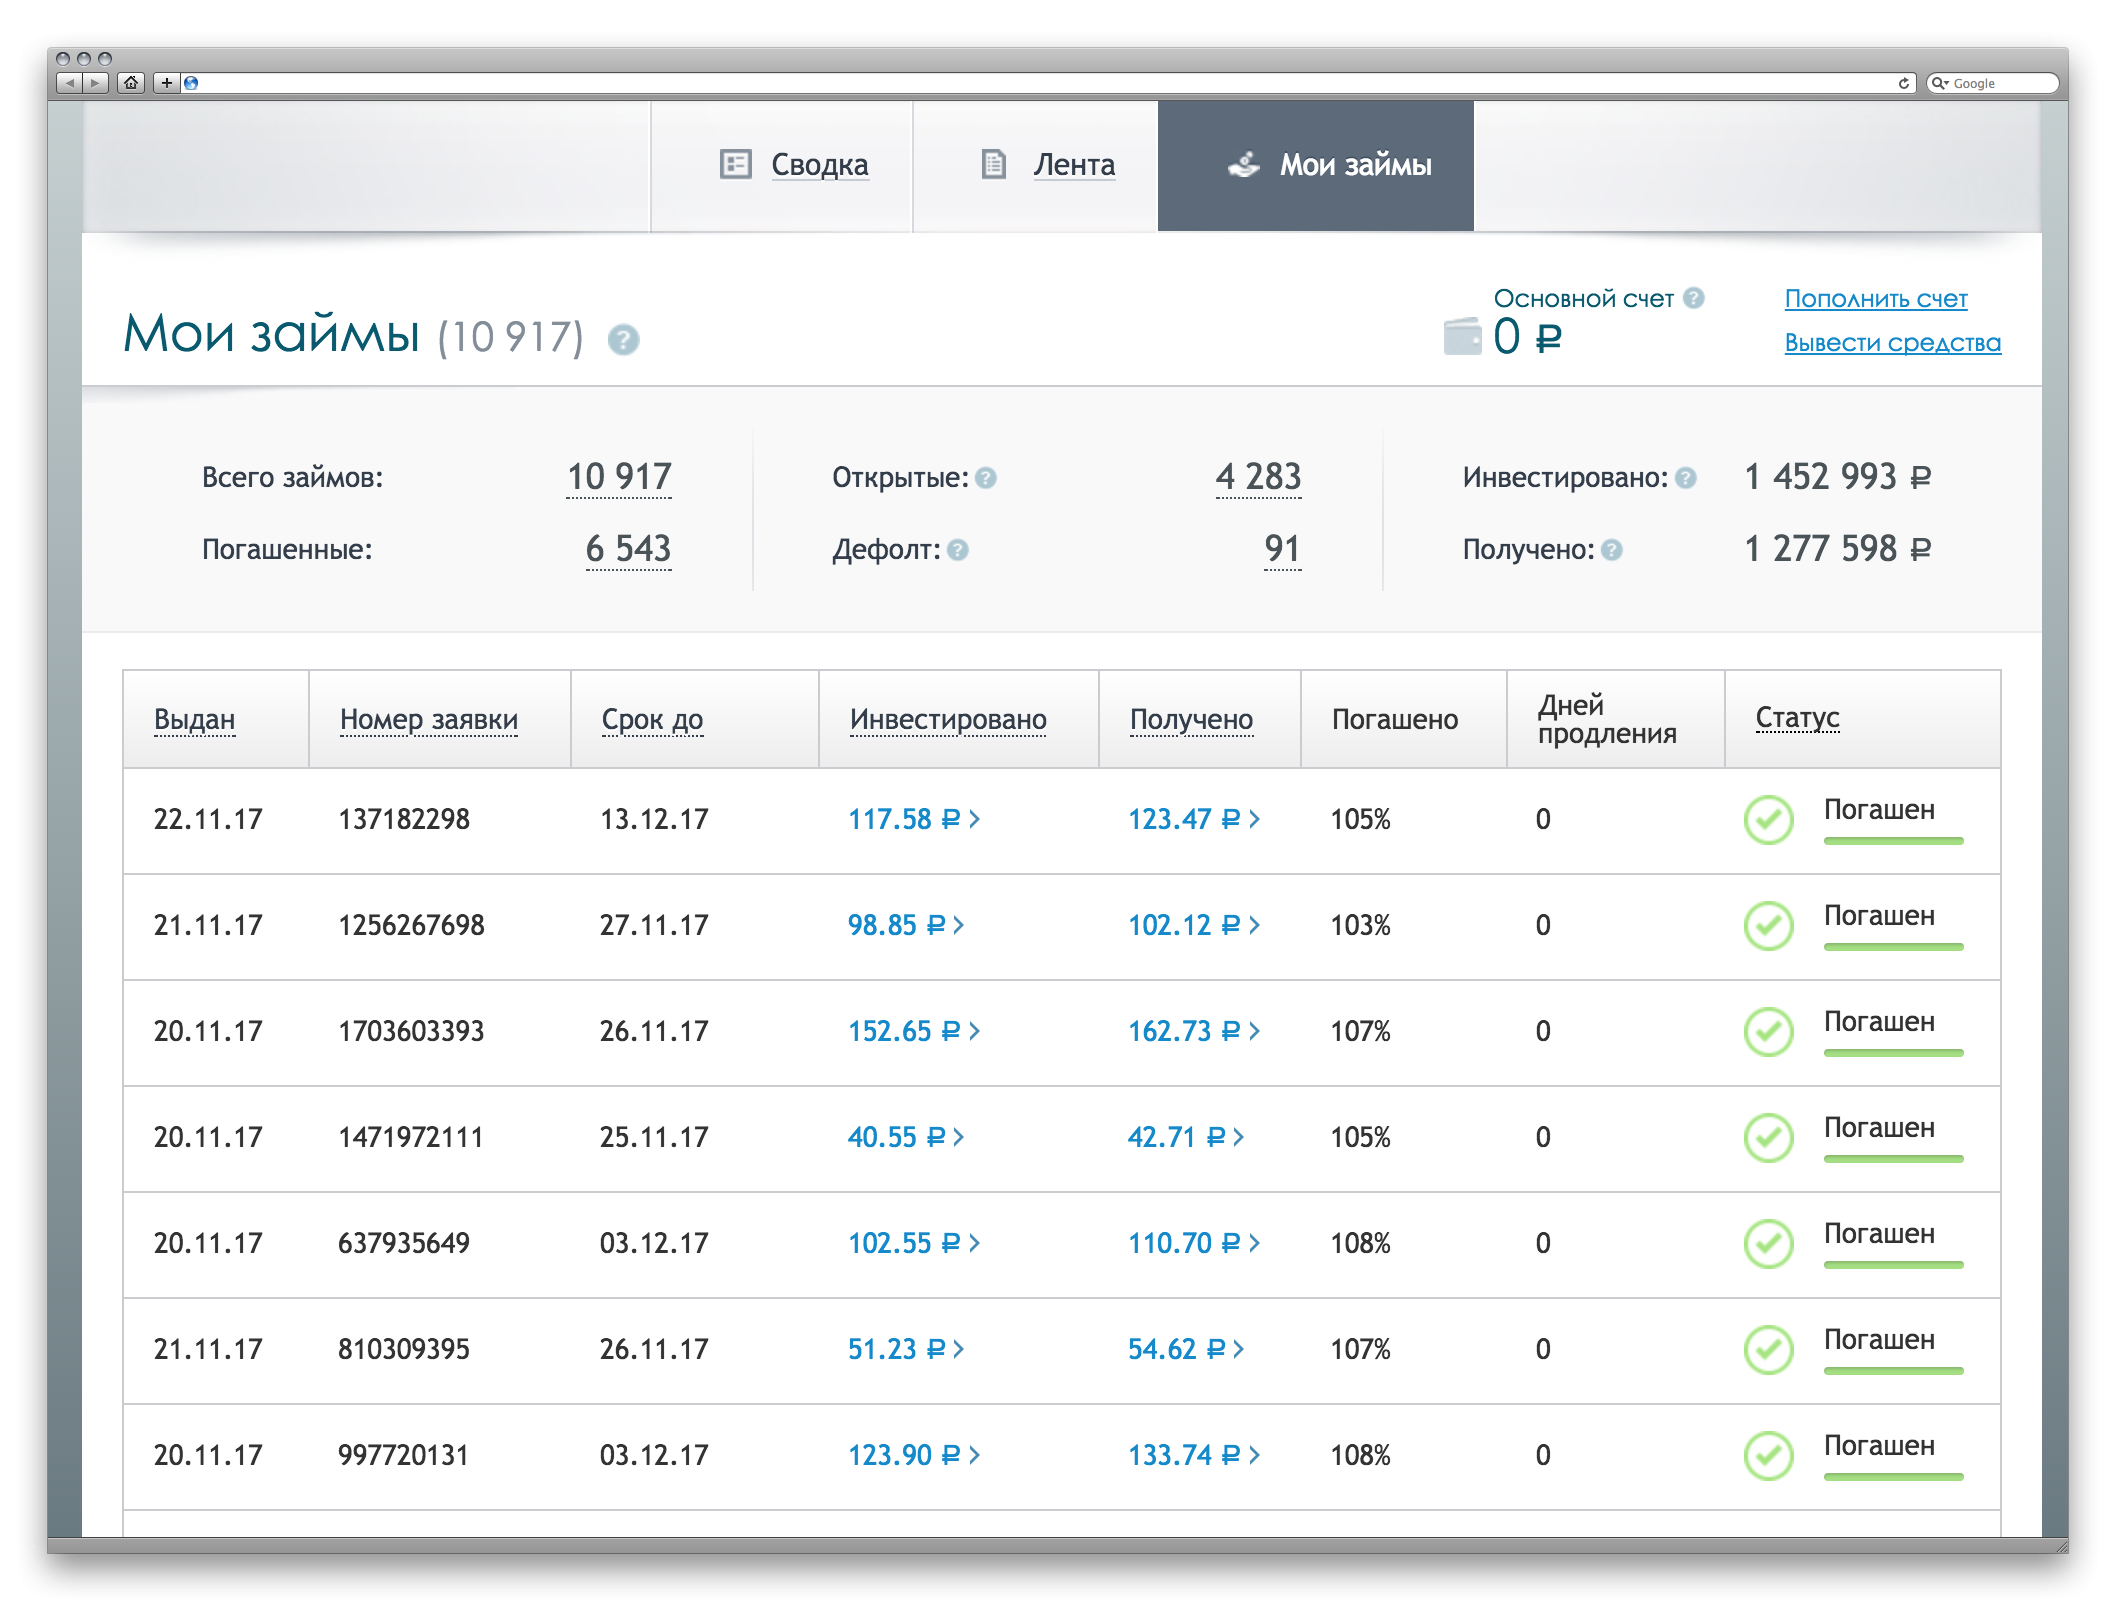Click status checkmark for loan 997720131
The height and width of the screenshot is (1601, 2116).
1768,1456
